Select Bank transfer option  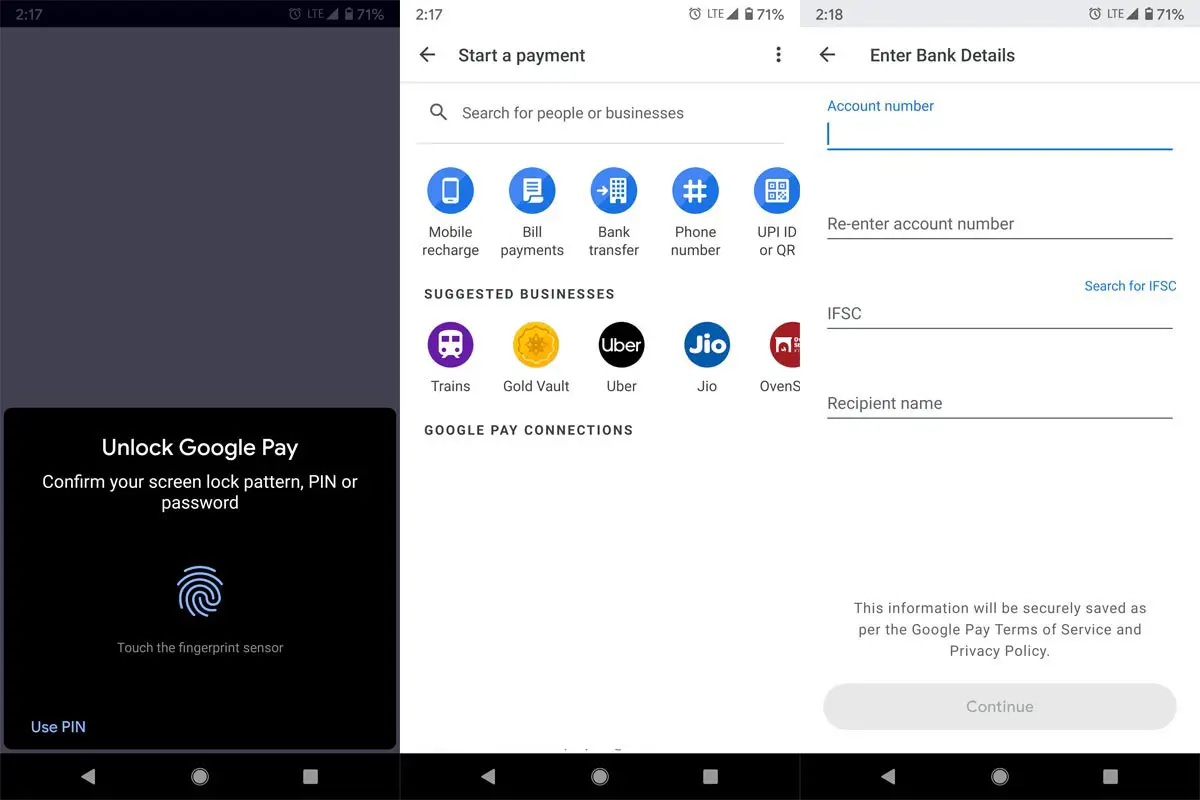point(614,212)
